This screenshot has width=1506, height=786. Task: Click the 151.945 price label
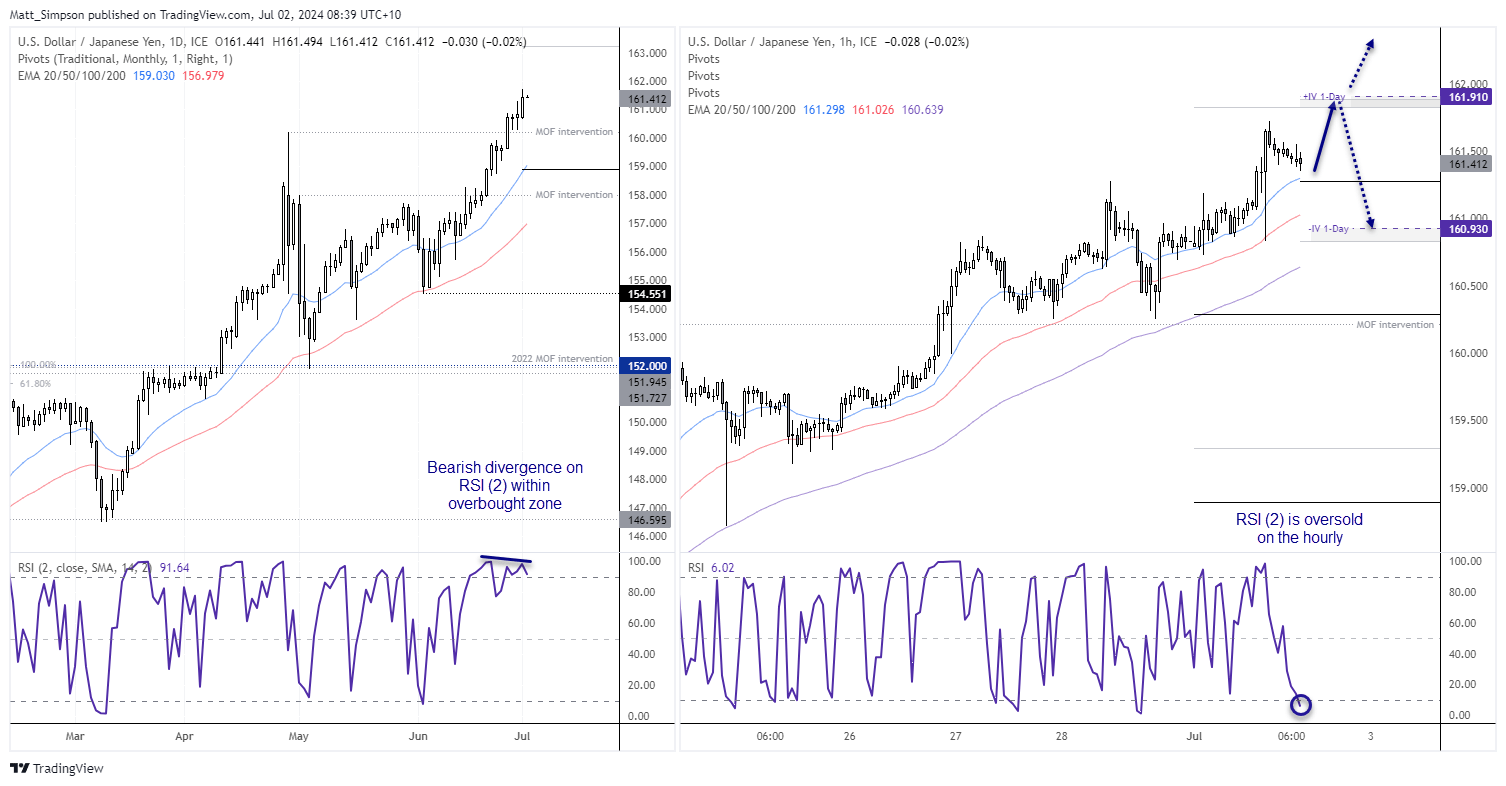(646, 382)
